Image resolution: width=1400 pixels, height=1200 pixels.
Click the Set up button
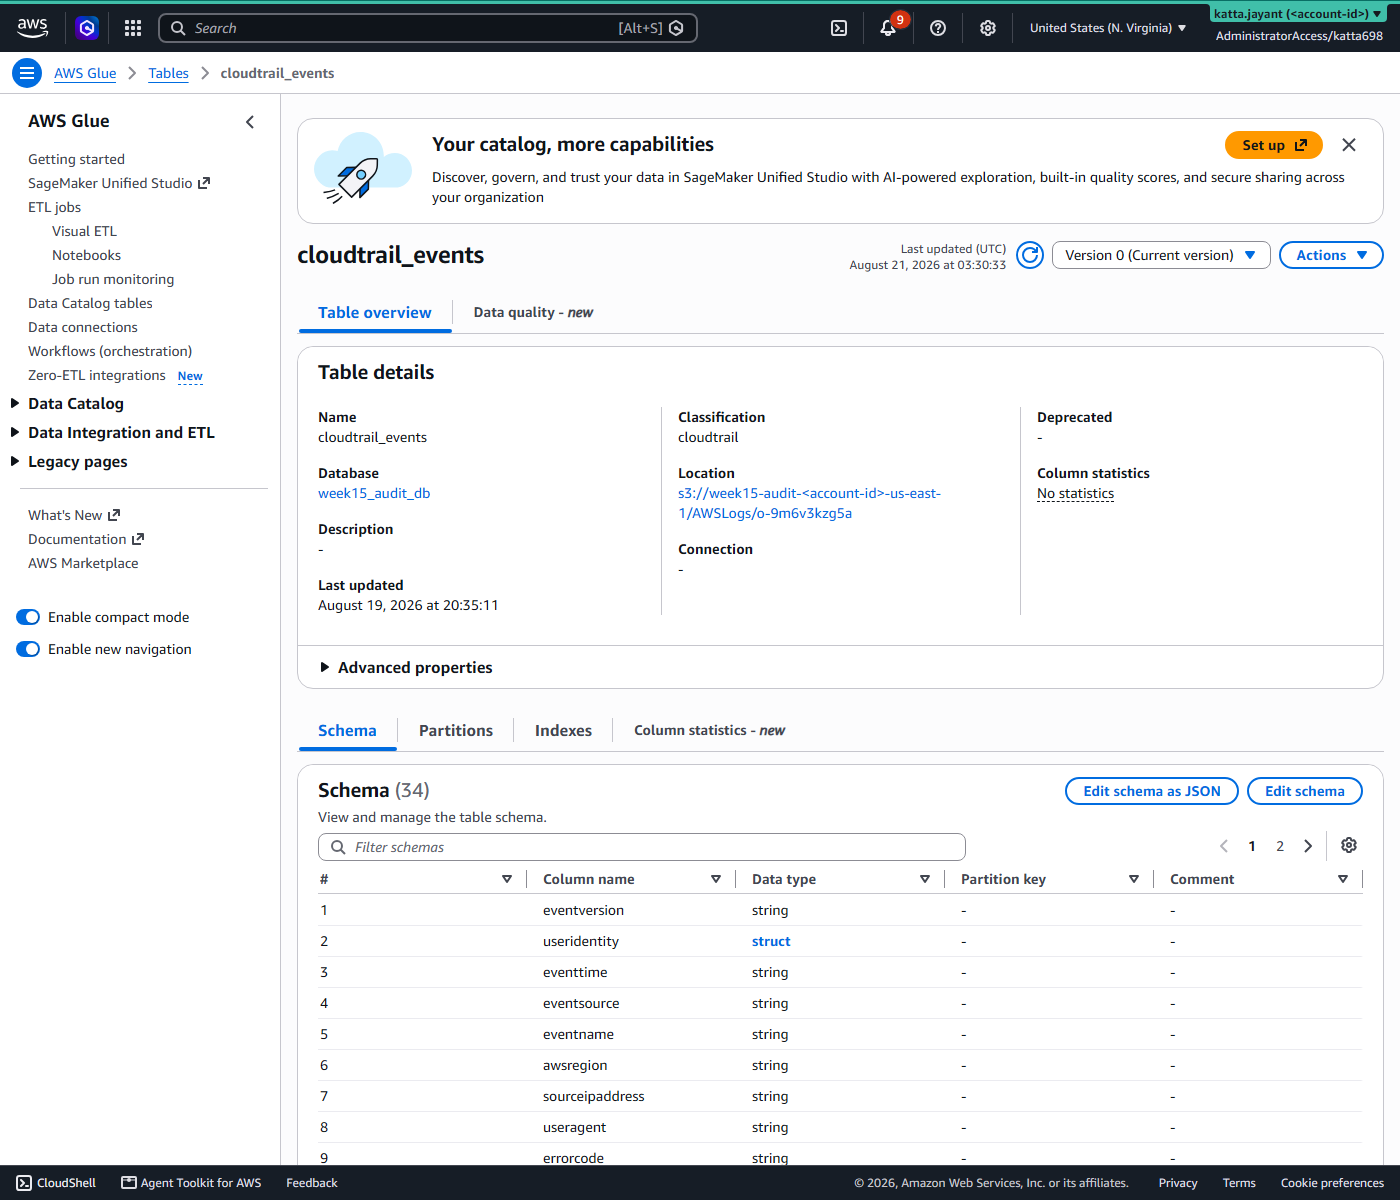tap(1274, 145)
